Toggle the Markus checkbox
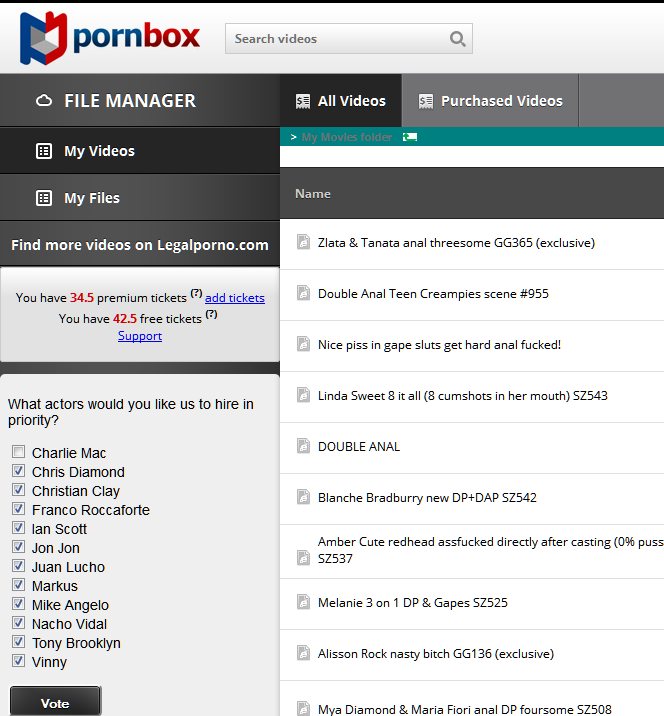The height and width of the screenshot is (716, 664). click(x=18, y=586)
